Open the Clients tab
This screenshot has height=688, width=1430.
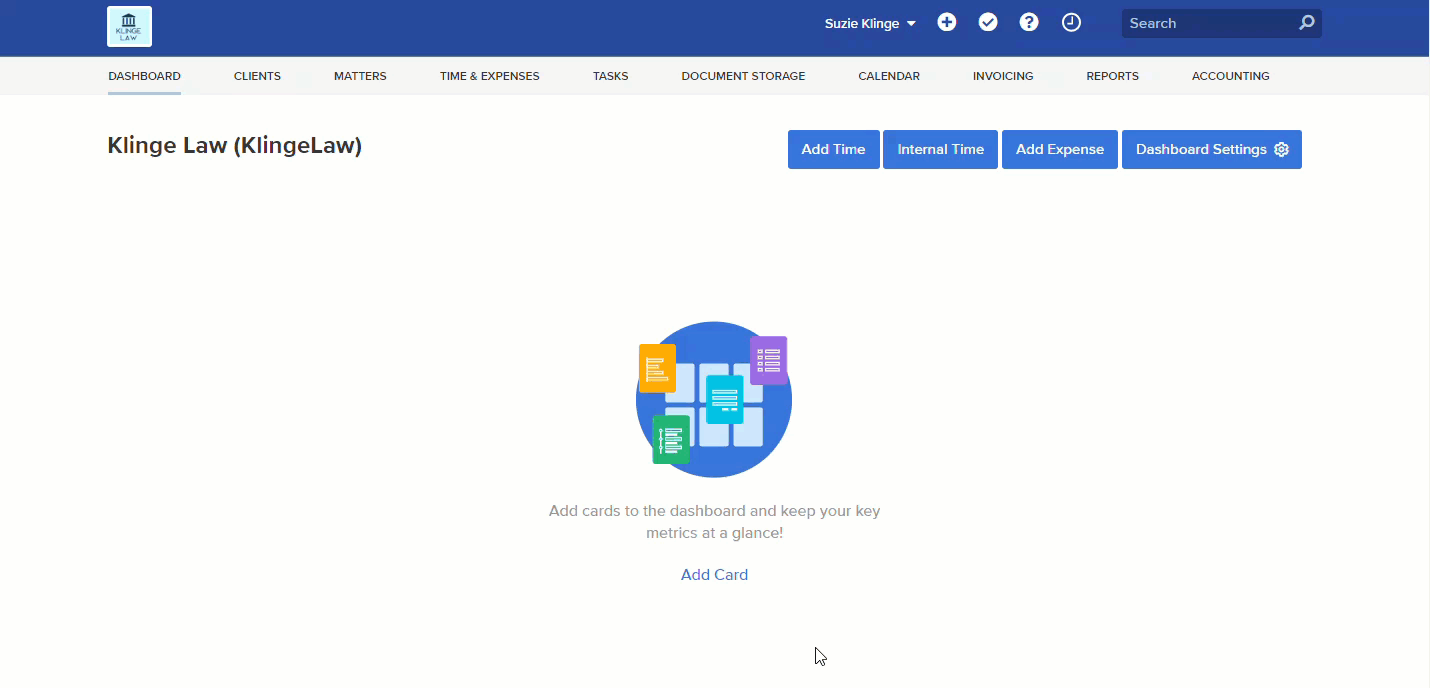257,76
